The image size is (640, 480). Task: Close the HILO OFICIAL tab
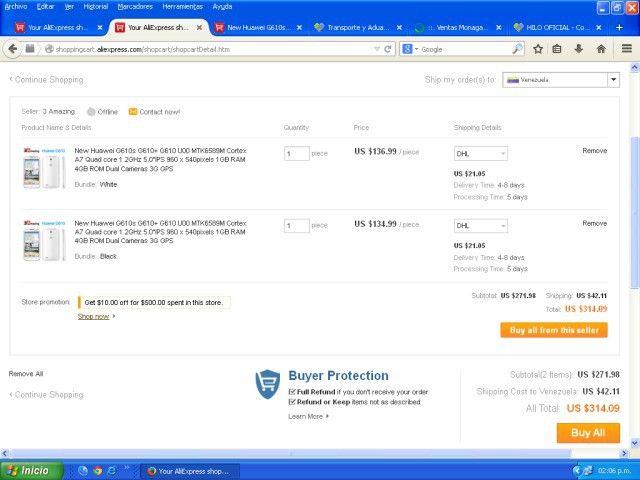tap(599, 28)
